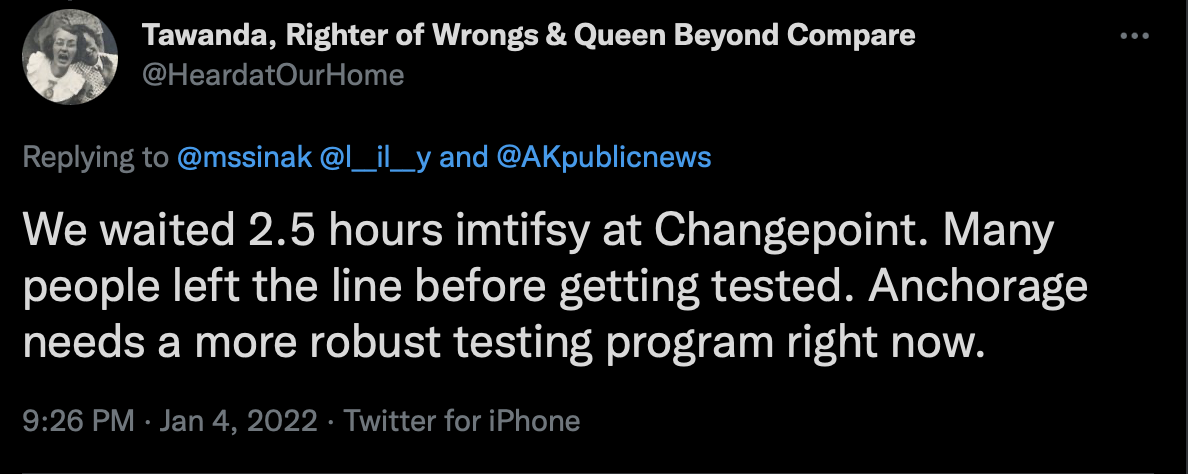Click the 9:26 PM timestamp
Image resolution: width=1188 pixels, height=474 pixels.
click(78, 420)
